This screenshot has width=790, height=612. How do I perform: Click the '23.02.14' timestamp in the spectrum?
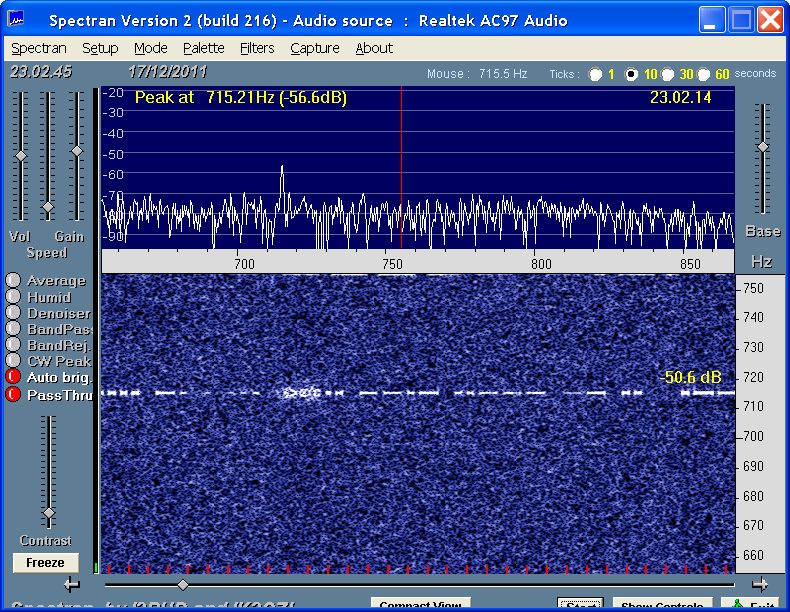coord(680,97)
